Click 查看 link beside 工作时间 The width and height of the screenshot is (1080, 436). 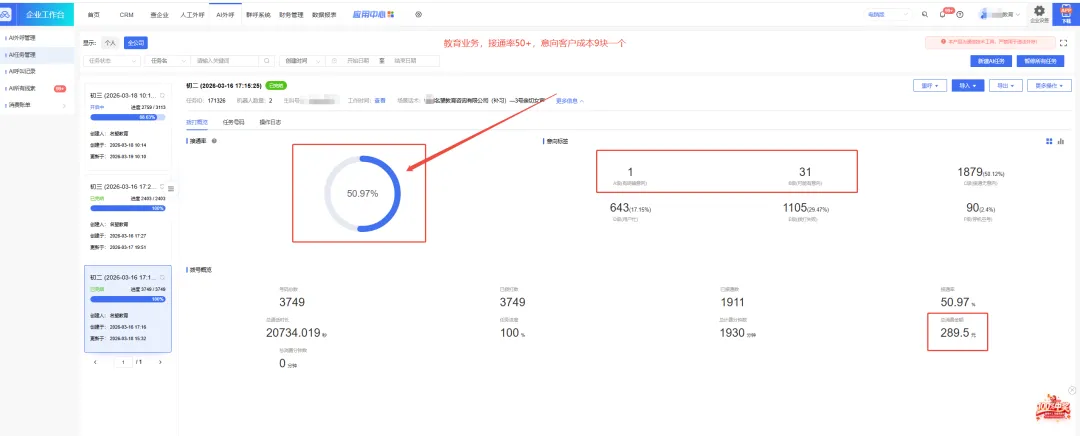click(380, 101)
